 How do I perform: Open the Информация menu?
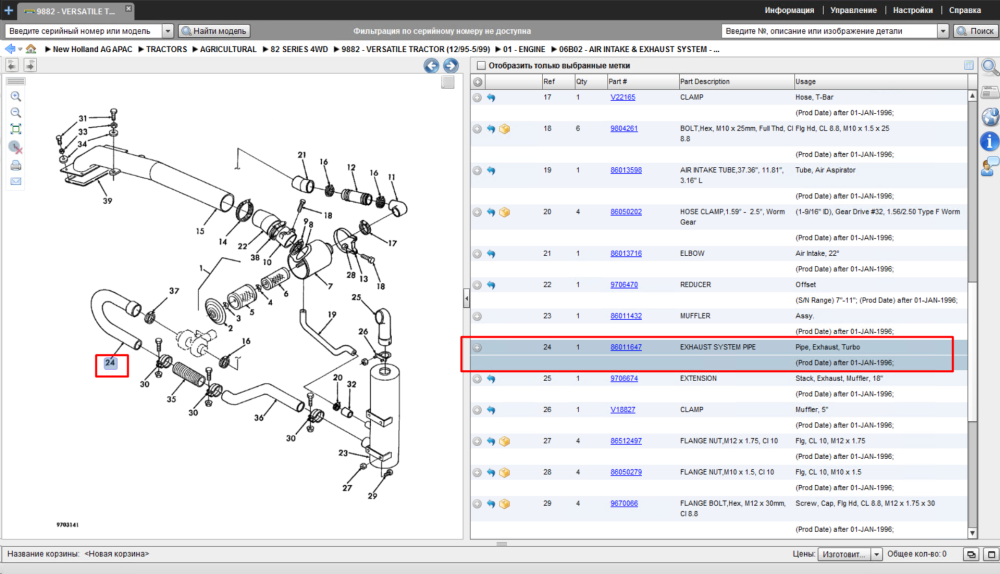pyautogui.click(x=789, y=10)
